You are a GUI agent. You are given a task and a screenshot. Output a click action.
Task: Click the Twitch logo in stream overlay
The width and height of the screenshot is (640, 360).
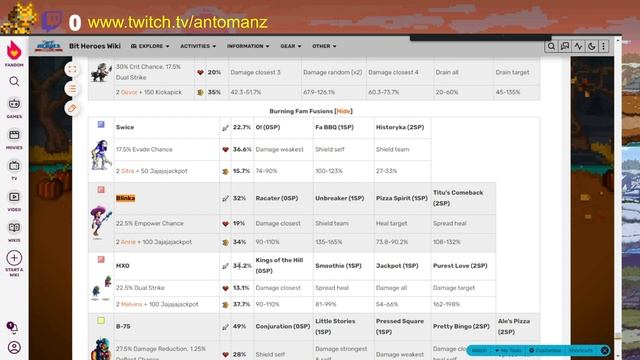pos(52,21)
